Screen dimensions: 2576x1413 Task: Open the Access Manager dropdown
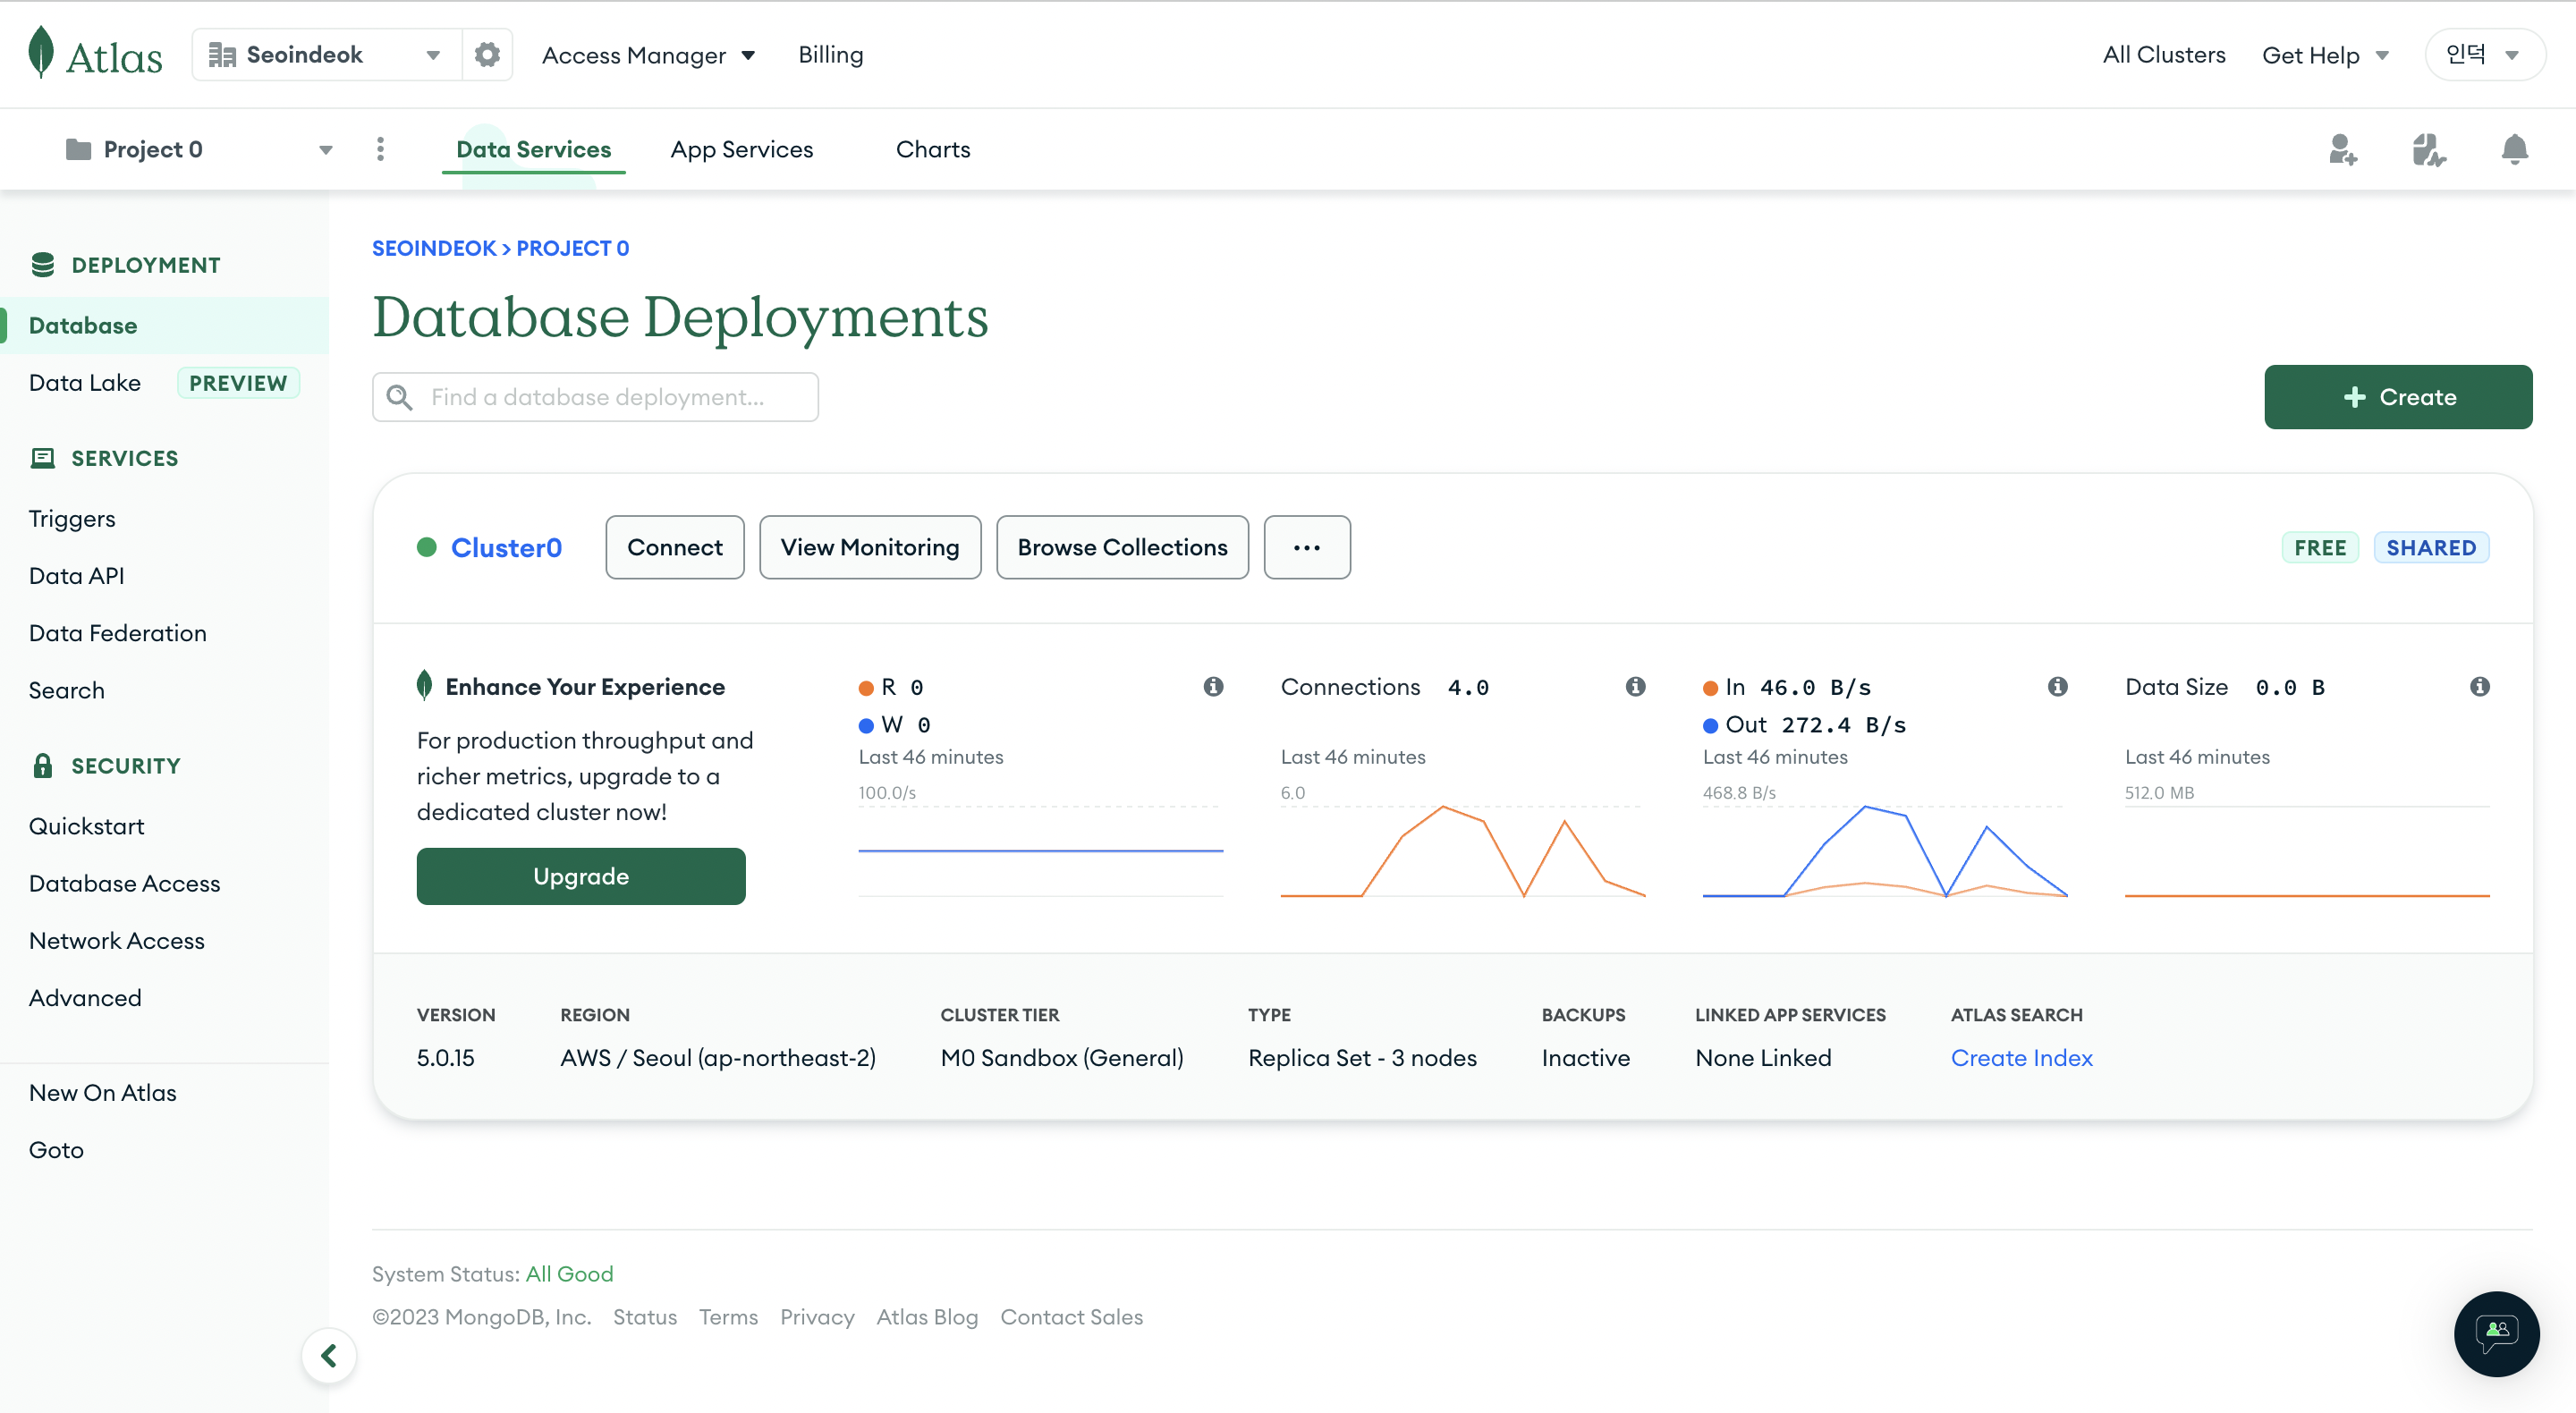[x=648, y=55]
